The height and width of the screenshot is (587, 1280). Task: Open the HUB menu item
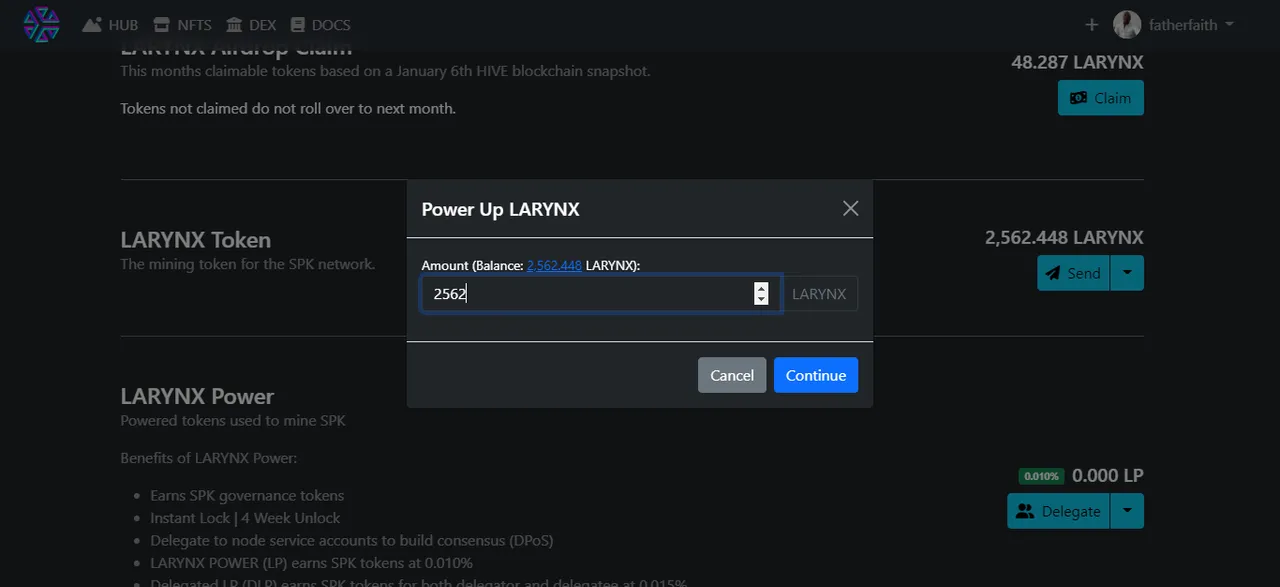pyautogui.click(x=111, y=25)
